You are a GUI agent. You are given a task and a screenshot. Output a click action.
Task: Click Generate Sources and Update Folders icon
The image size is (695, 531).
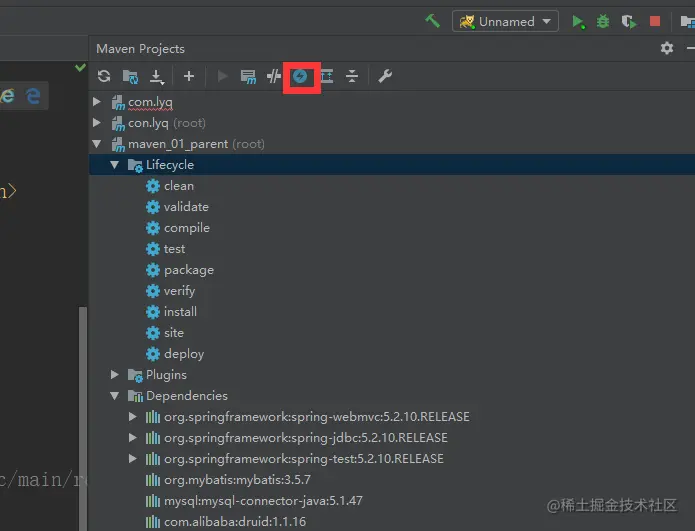(130, 76)
